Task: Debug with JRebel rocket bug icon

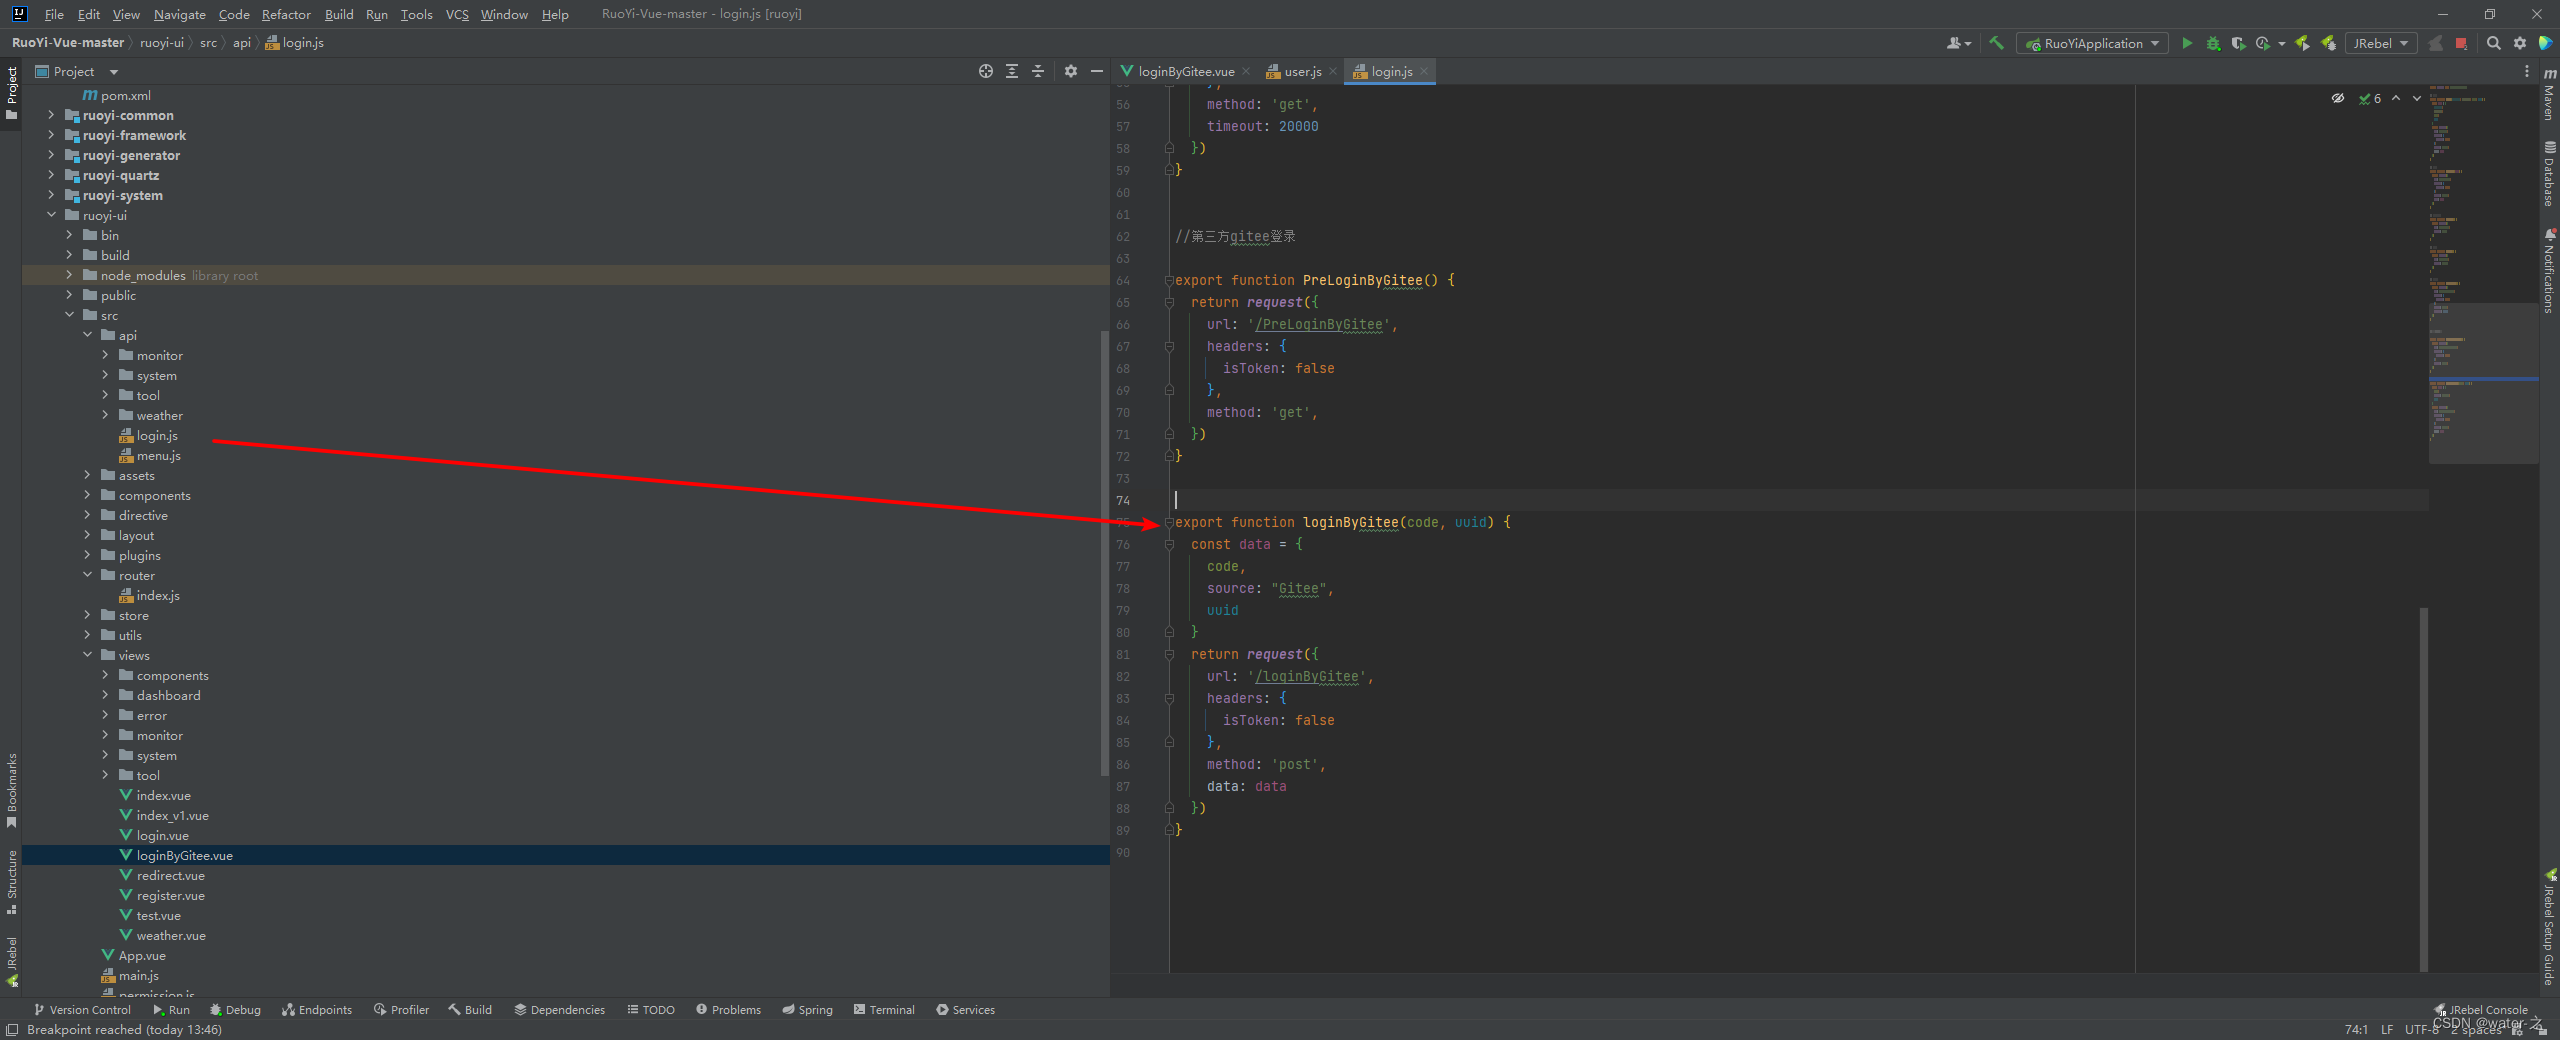Action: tap(2329, 43)
